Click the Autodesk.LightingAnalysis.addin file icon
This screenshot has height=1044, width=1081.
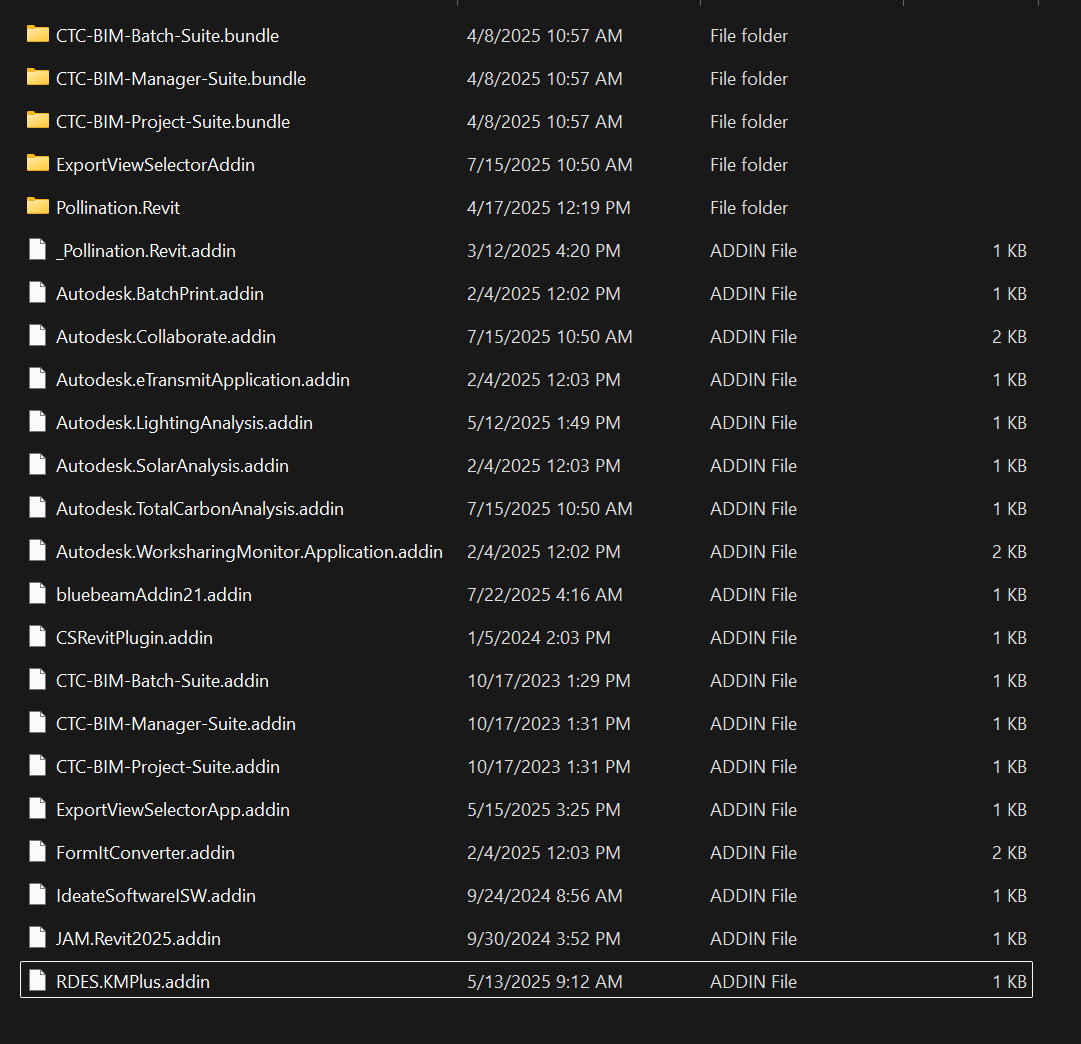click(38, 421)
